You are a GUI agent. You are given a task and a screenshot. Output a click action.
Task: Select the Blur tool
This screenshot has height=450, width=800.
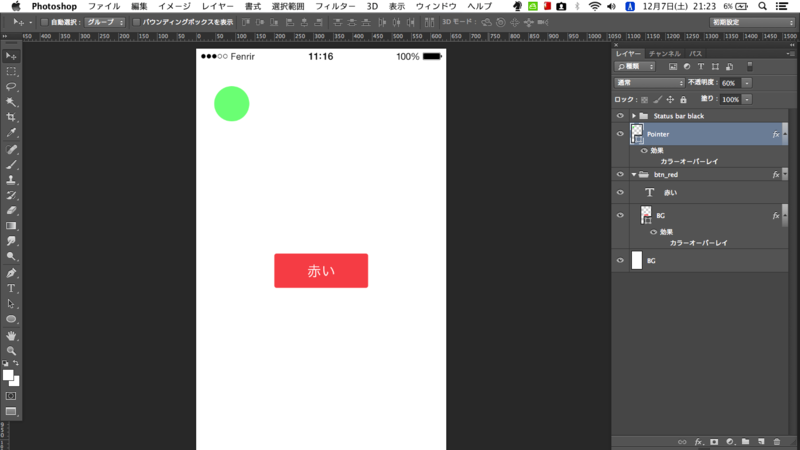(11, 241)
